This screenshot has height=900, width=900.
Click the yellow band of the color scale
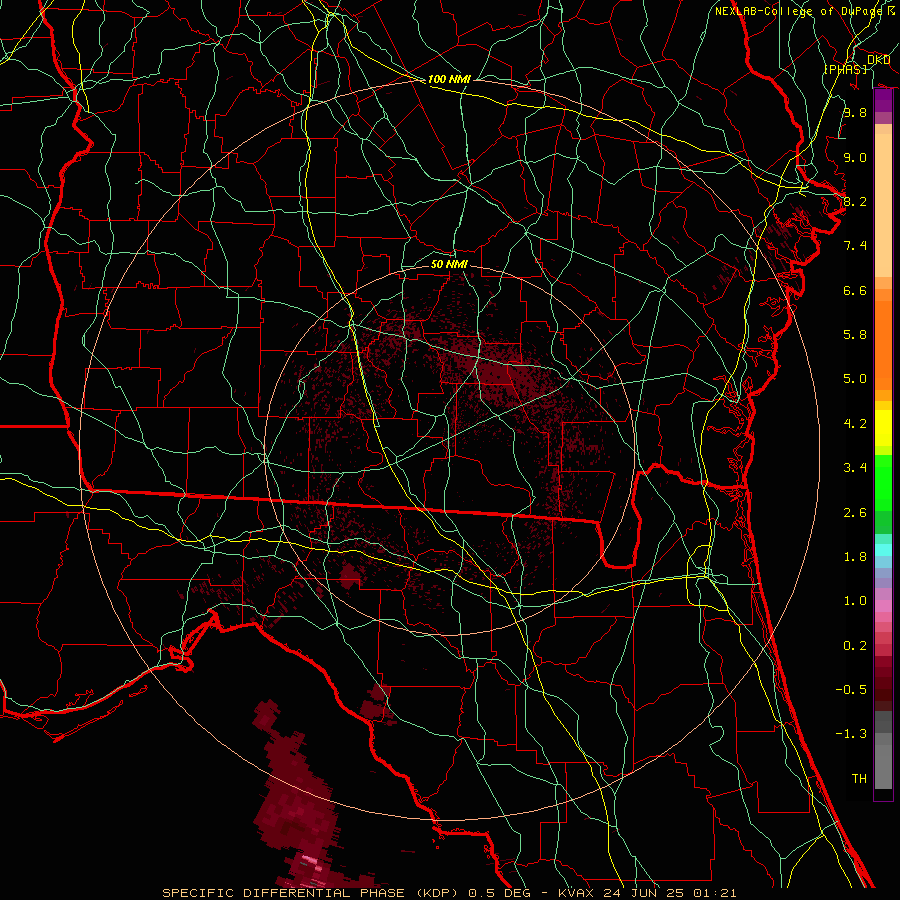point(883,428)
